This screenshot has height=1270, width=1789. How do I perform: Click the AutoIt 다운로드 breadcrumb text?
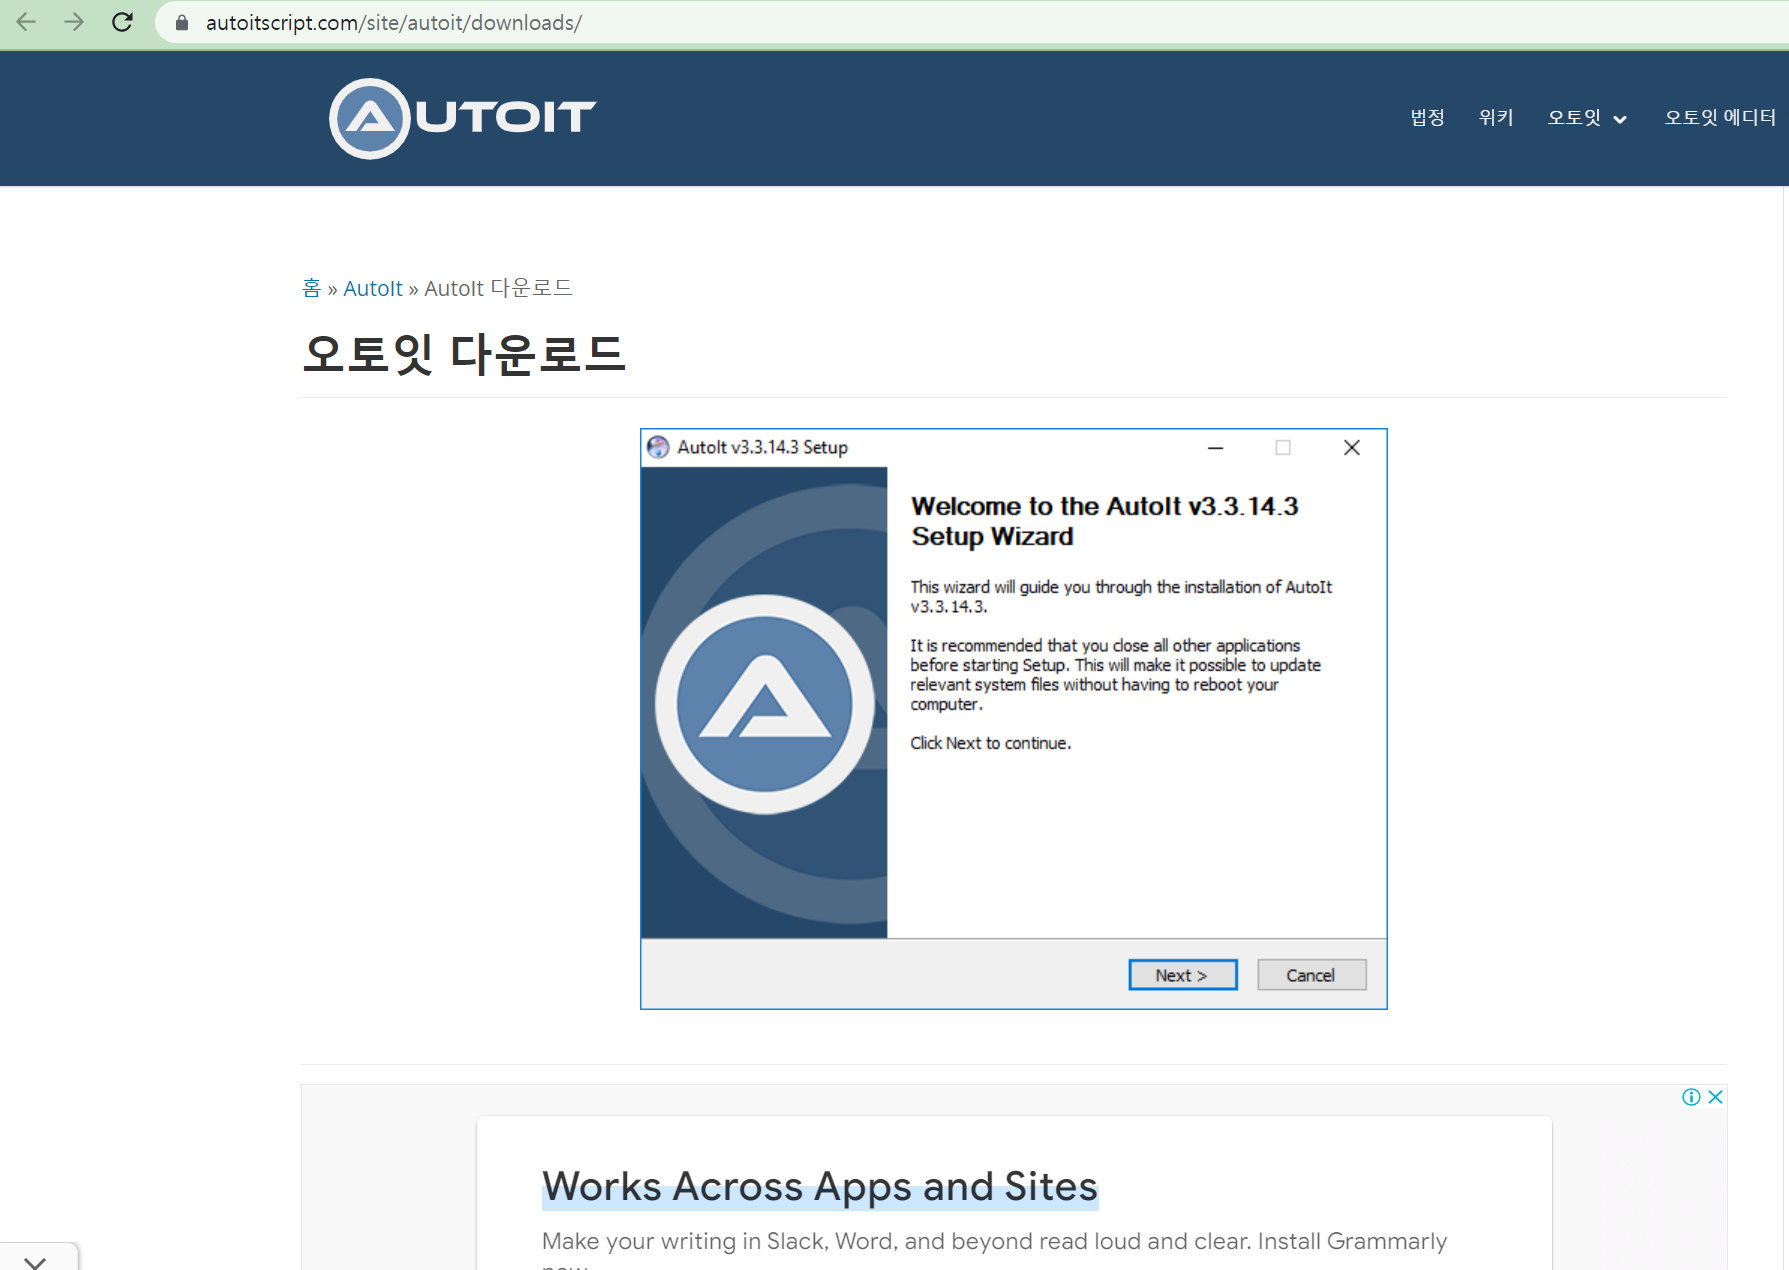pyautogui.click(x=498, y=288)
